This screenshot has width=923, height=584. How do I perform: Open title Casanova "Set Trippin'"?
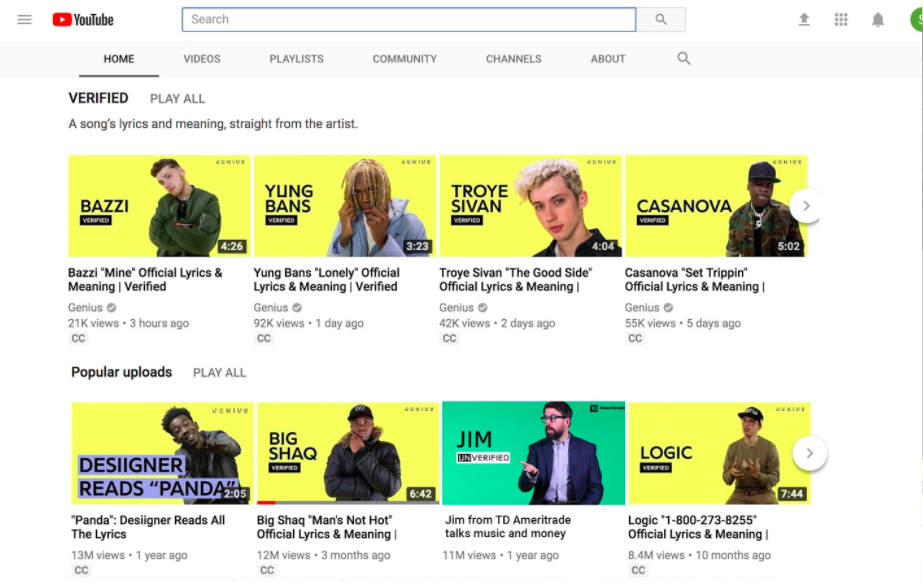point(695,280)
